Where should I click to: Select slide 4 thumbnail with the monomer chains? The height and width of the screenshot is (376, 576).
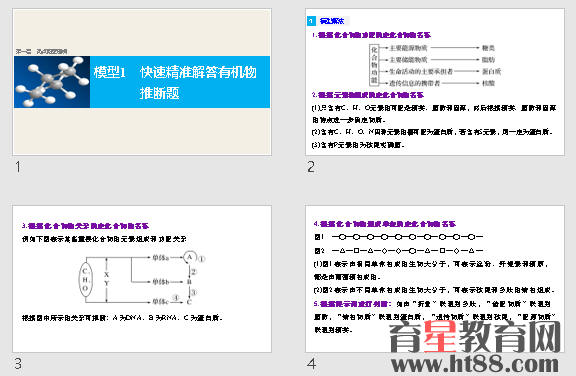435,279
